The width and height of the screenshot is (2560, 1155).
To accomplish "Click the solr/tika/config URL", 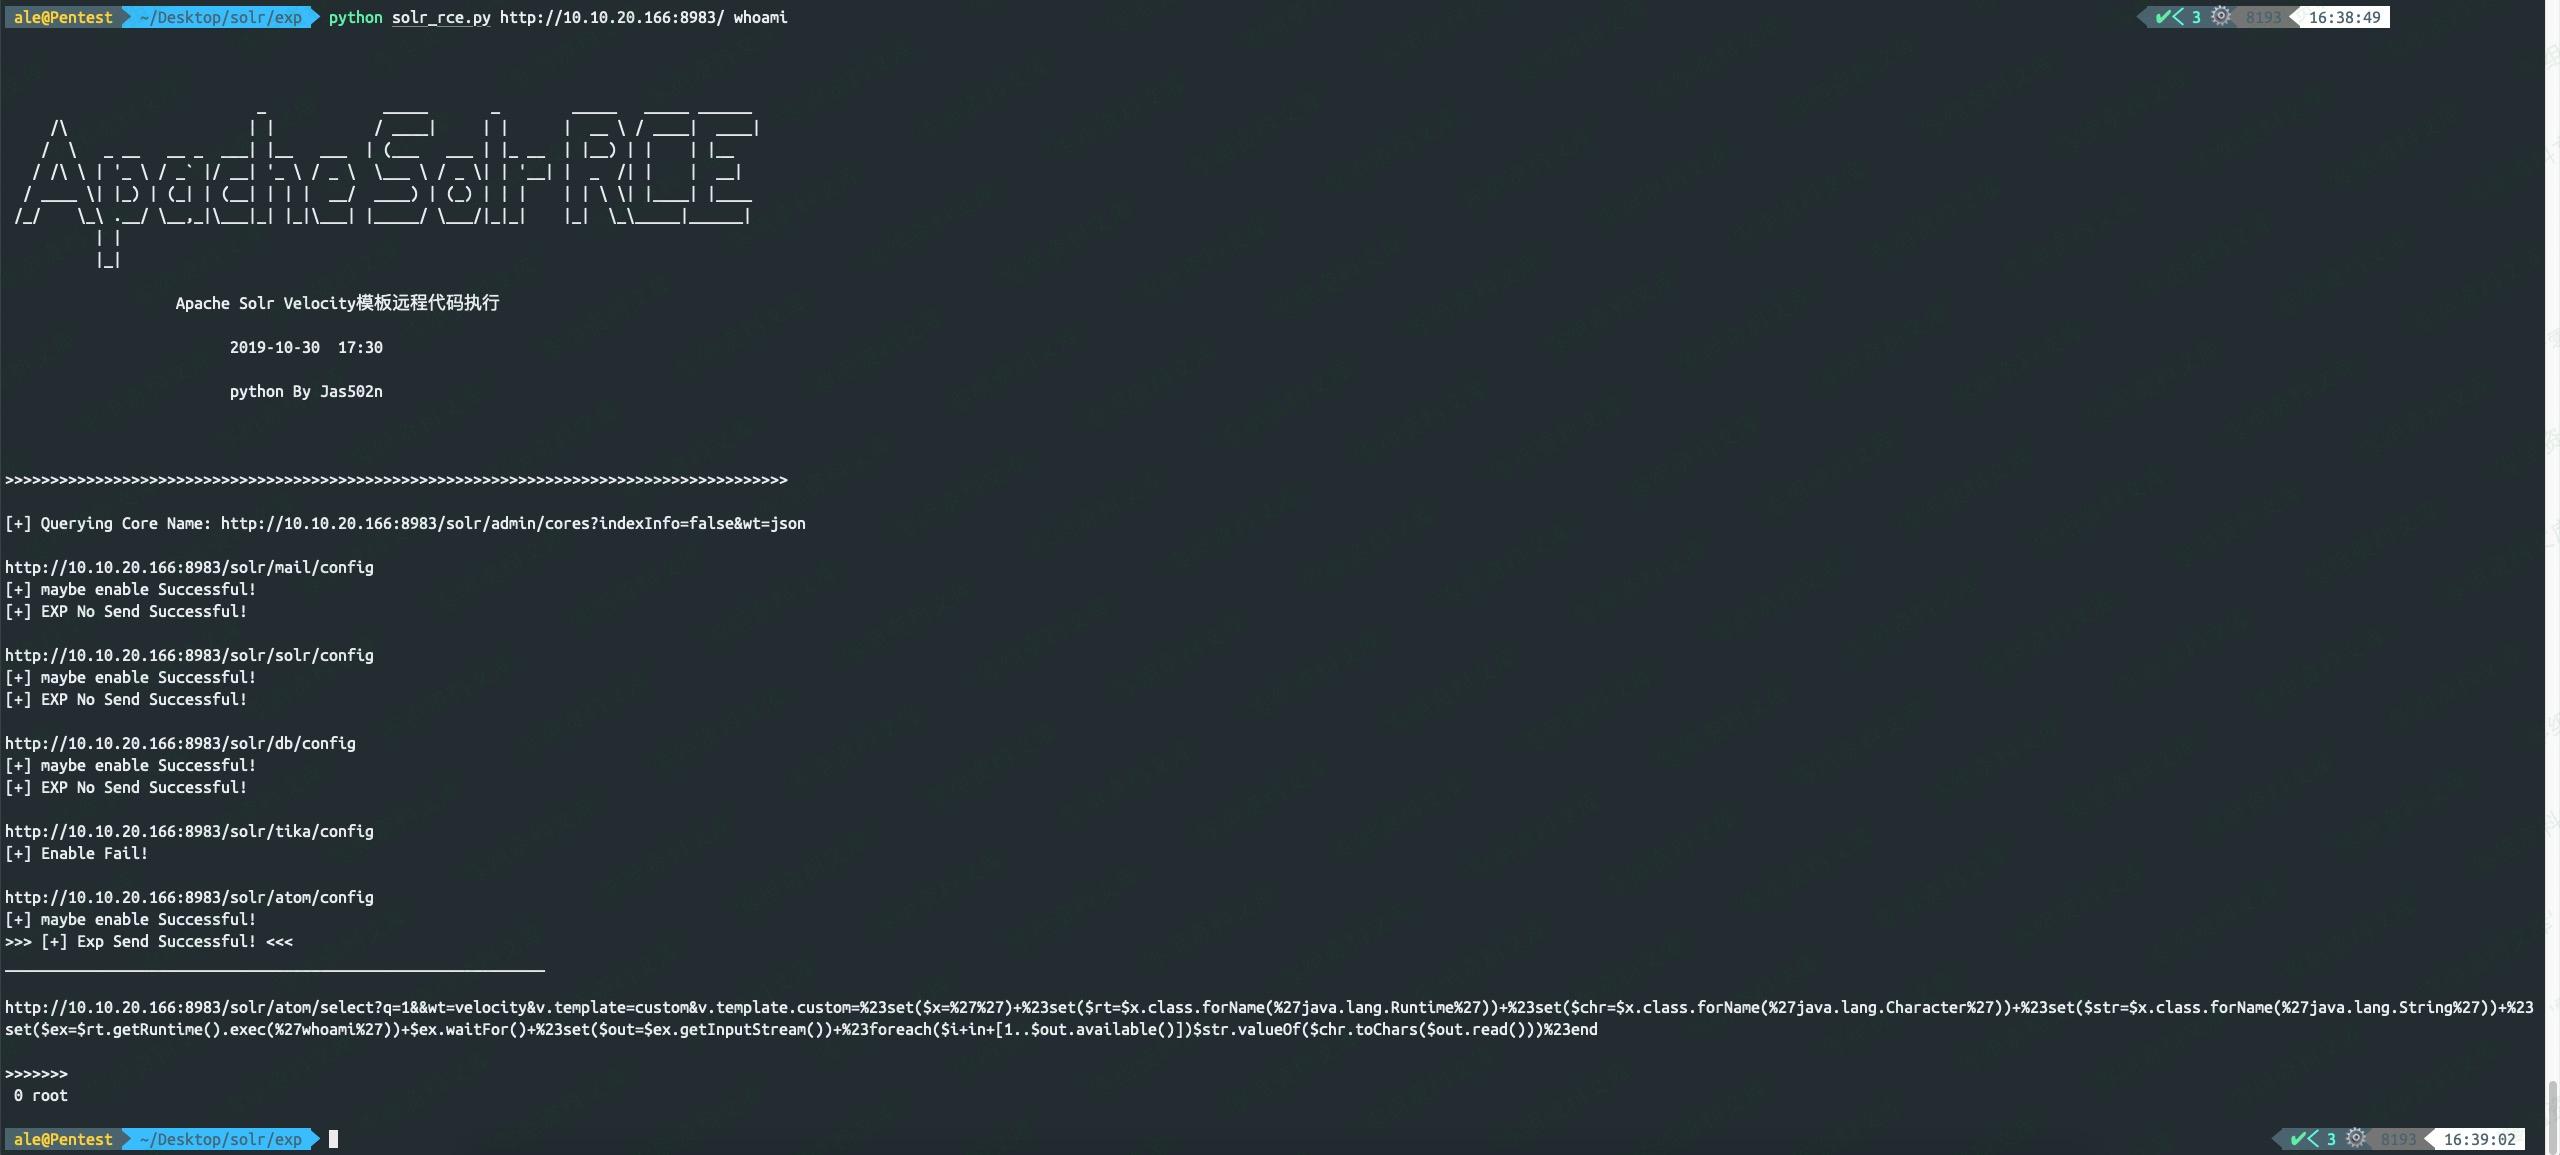I will tap(189, 831).
